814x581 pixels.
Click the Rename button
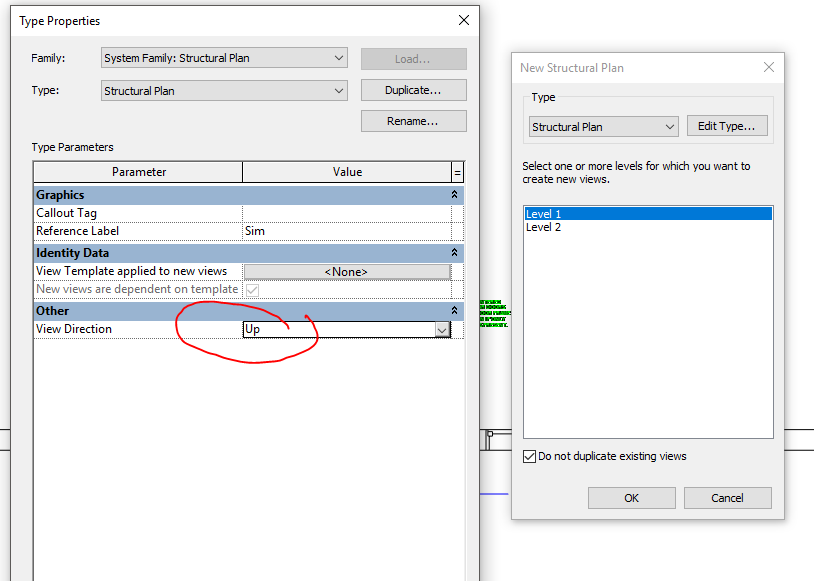click(413, 121)
